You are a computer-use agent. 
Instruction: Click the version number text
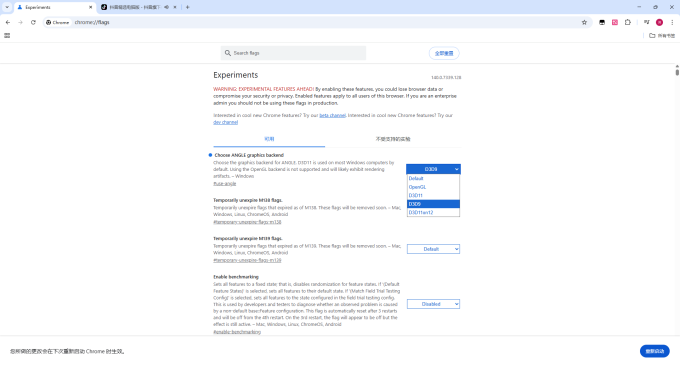point(446,78)
